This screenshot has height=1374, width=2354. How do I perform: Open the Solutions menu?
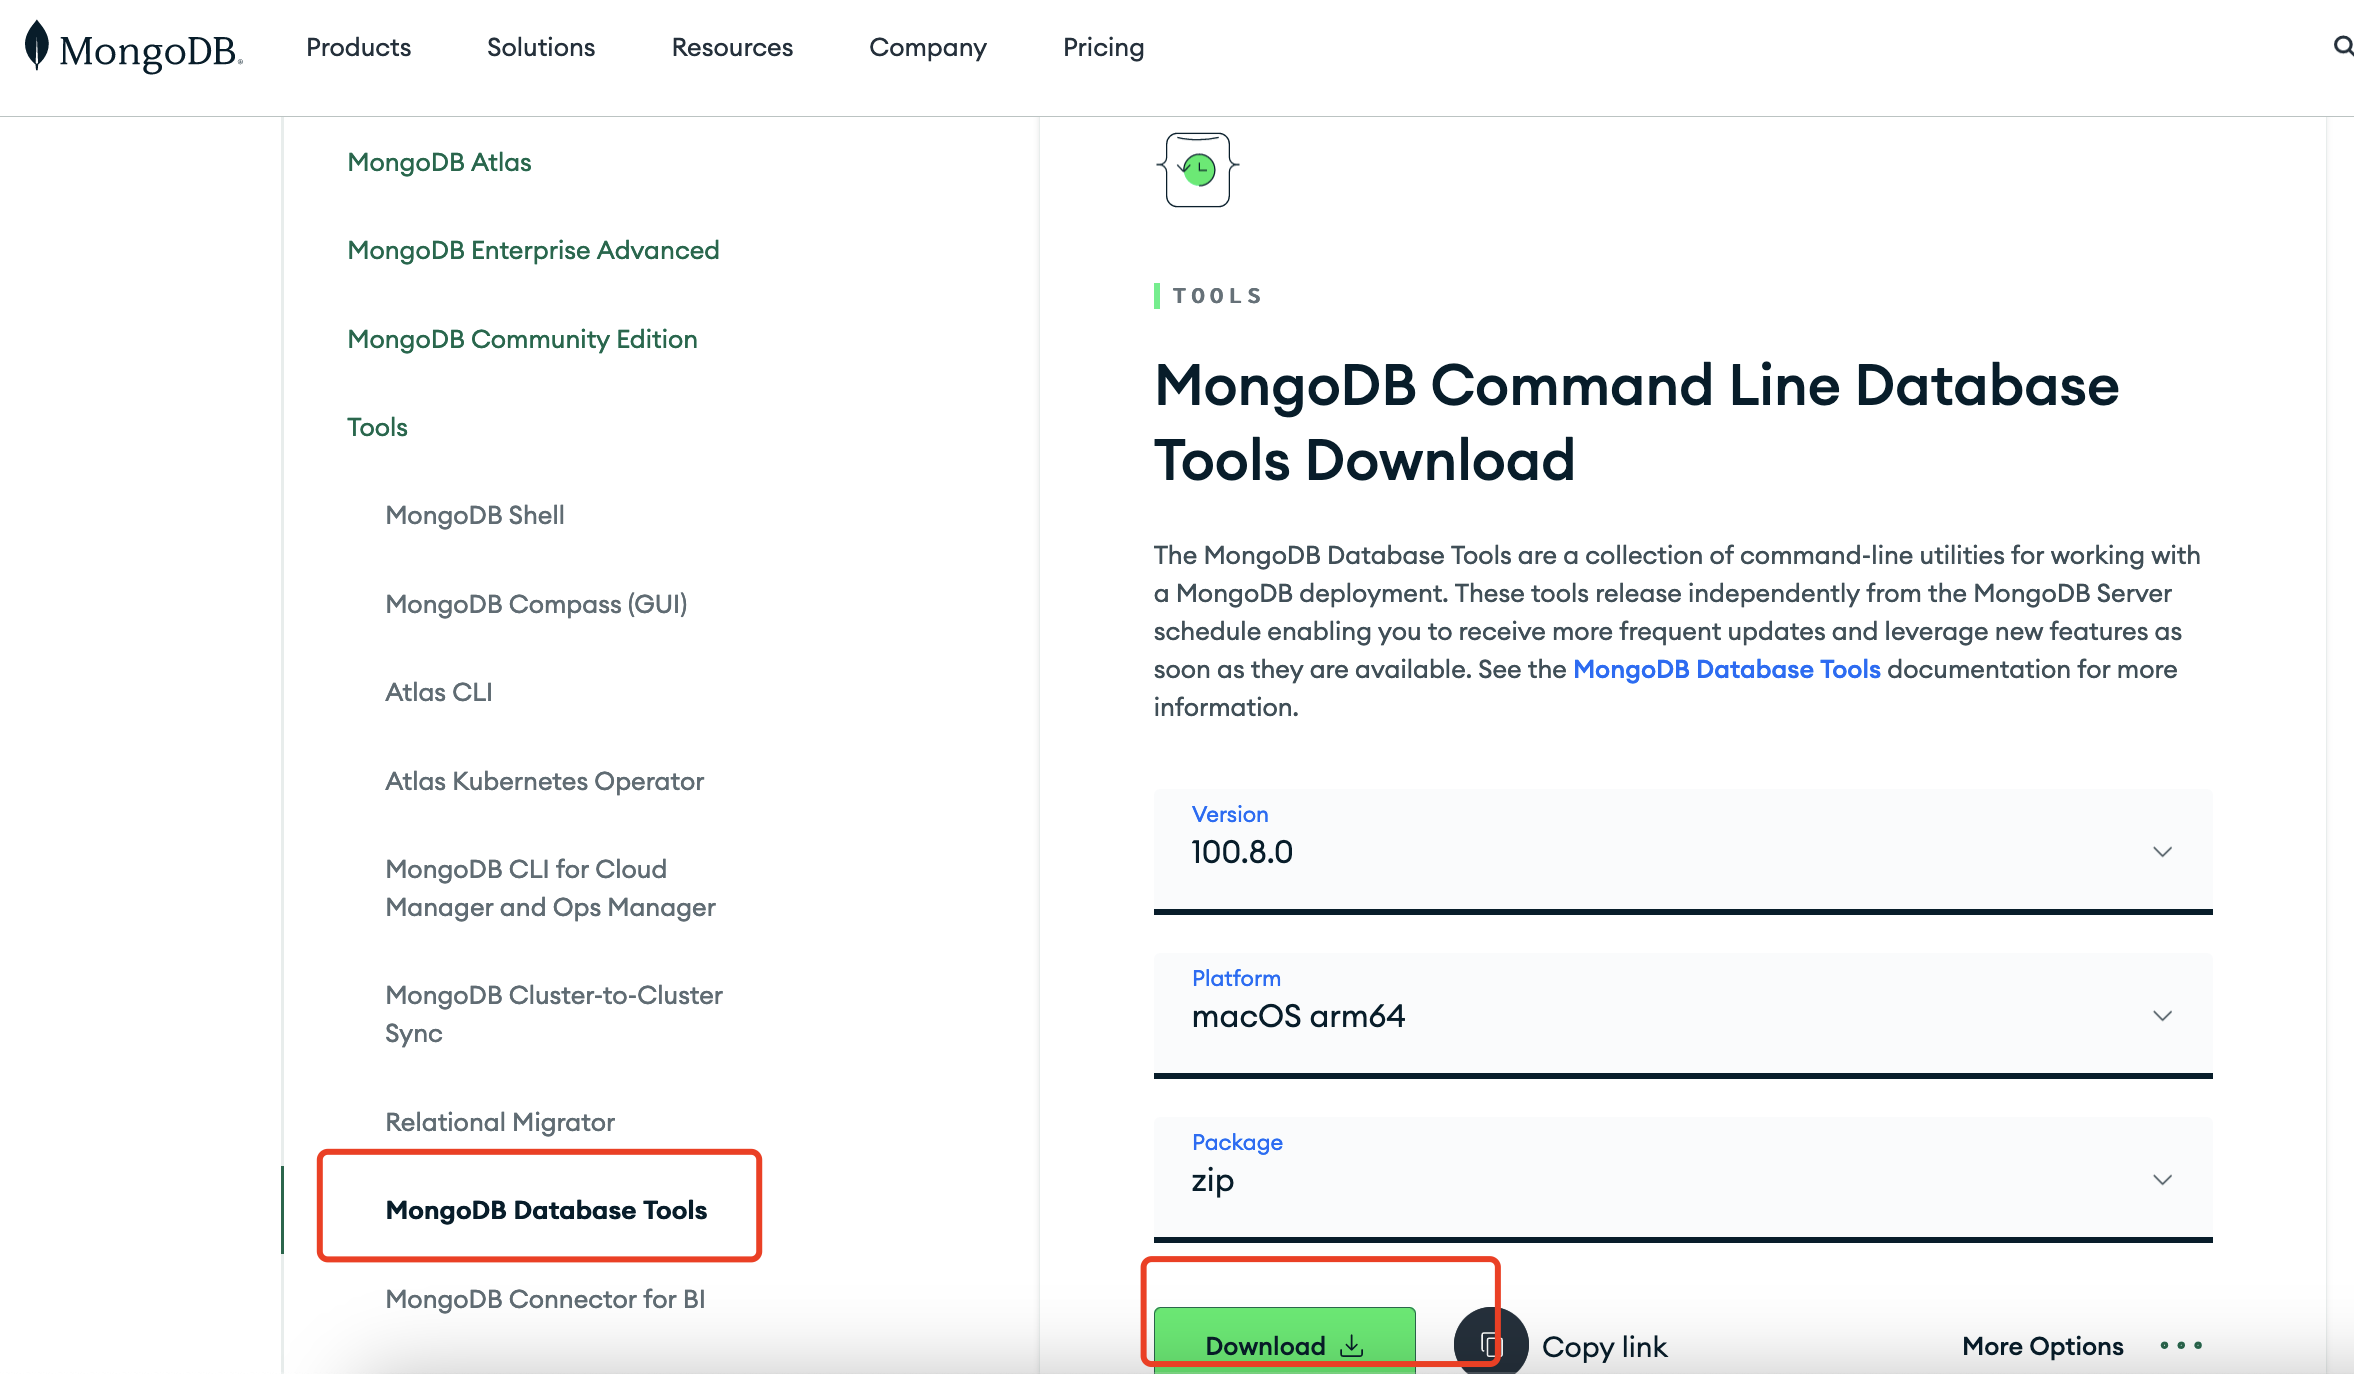pyautogui.click(x=540, y=47)
